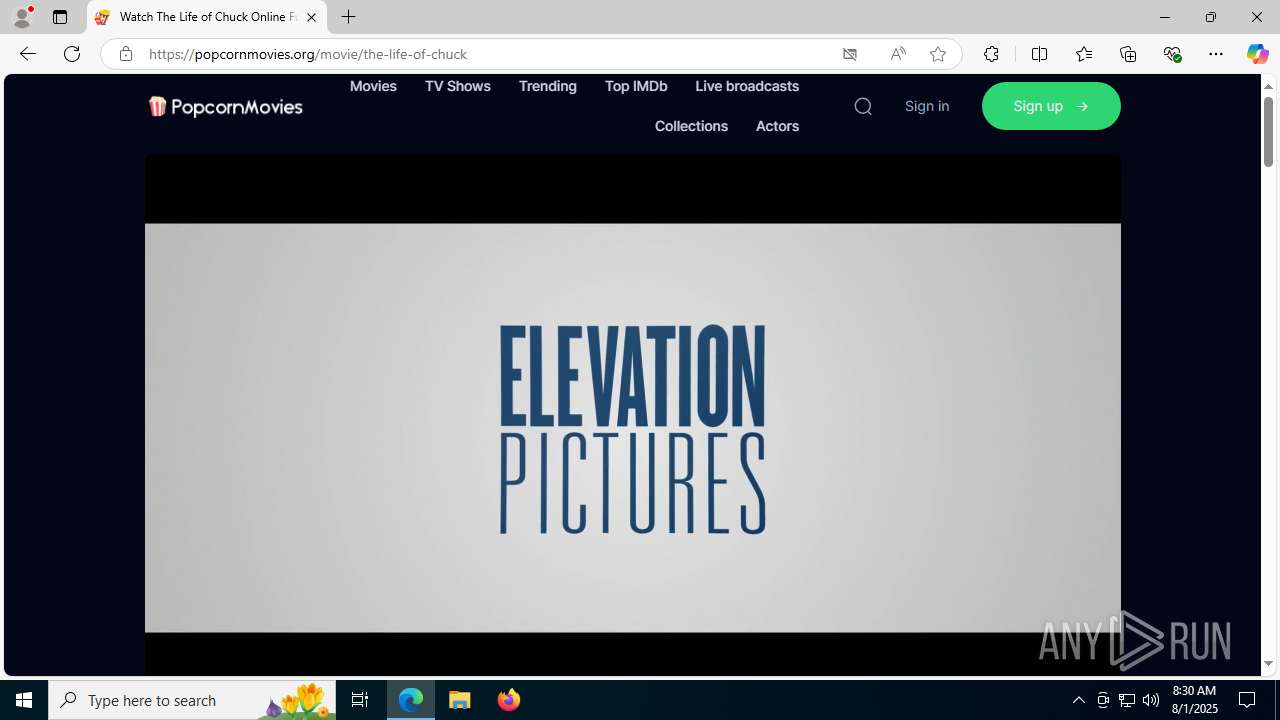Click the page vertical scrollbar thumb
This screenshot has height=720, width=1280.
pyautogui.click(x=1268, y=130)
